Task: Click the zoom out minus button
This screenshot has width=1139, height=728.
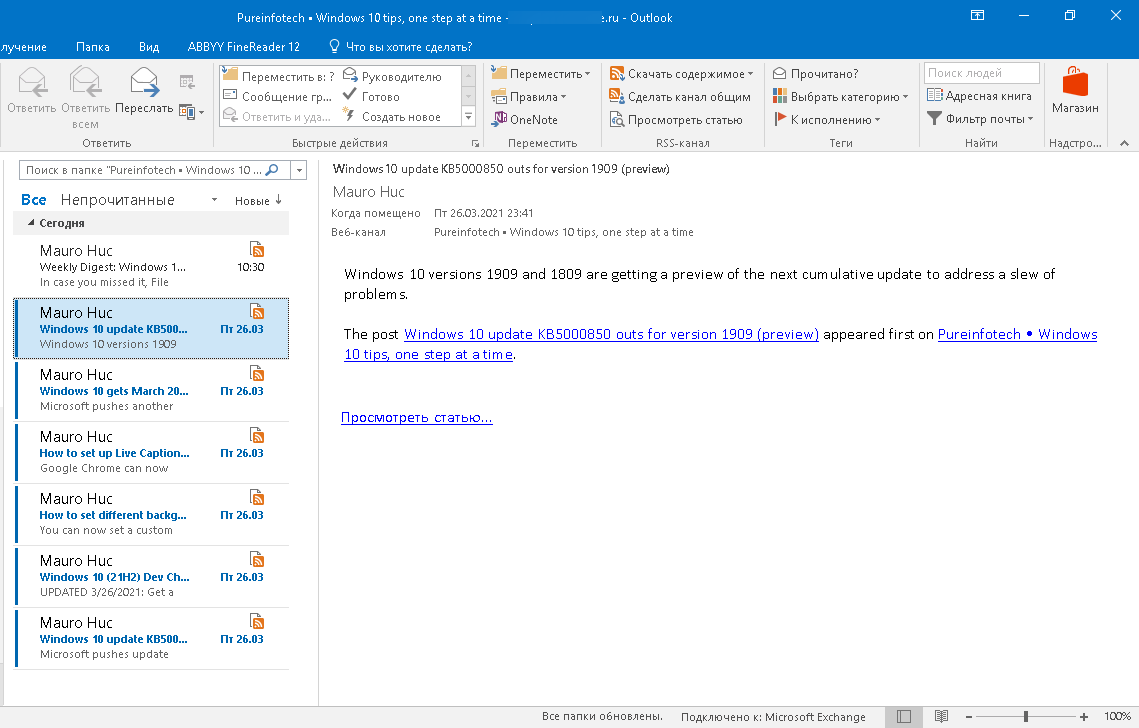Action: click(968, 717)
